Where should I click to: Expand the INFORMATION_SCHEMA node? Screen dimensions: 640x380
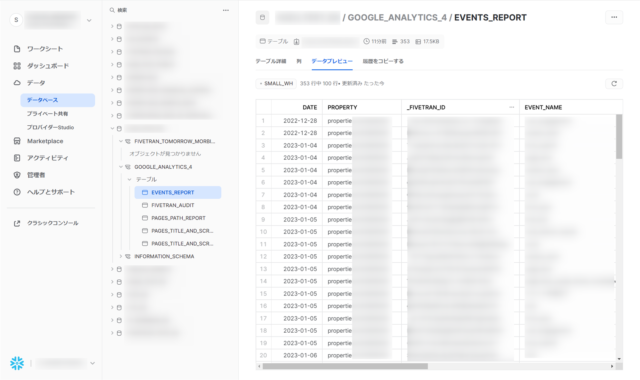pyautogui.click(x=121, y=256)
